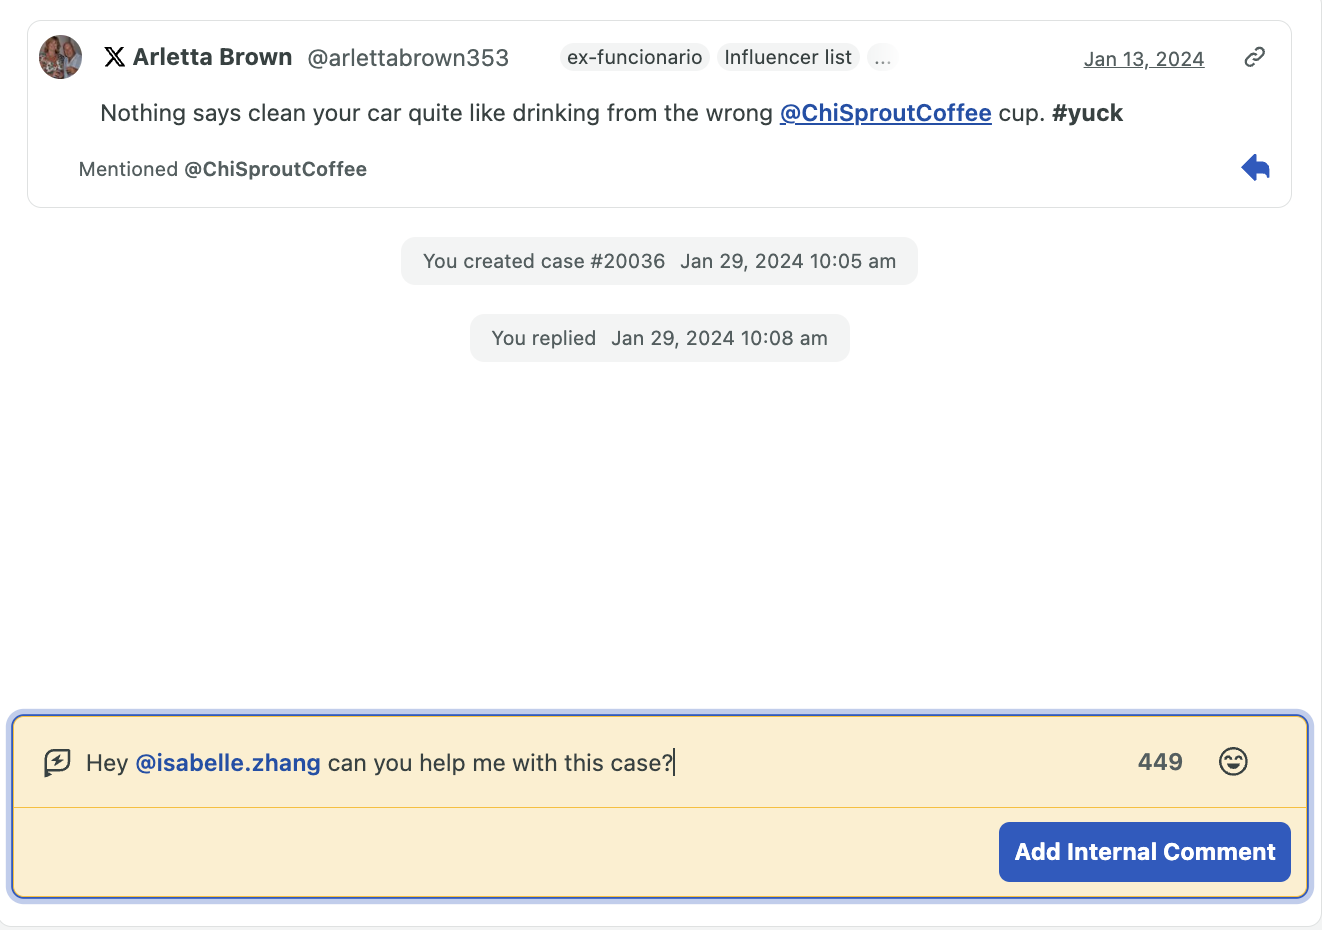The image size is (1322, 930).
Task: Click the Arletta Brown name
Action: pos(212,57)
